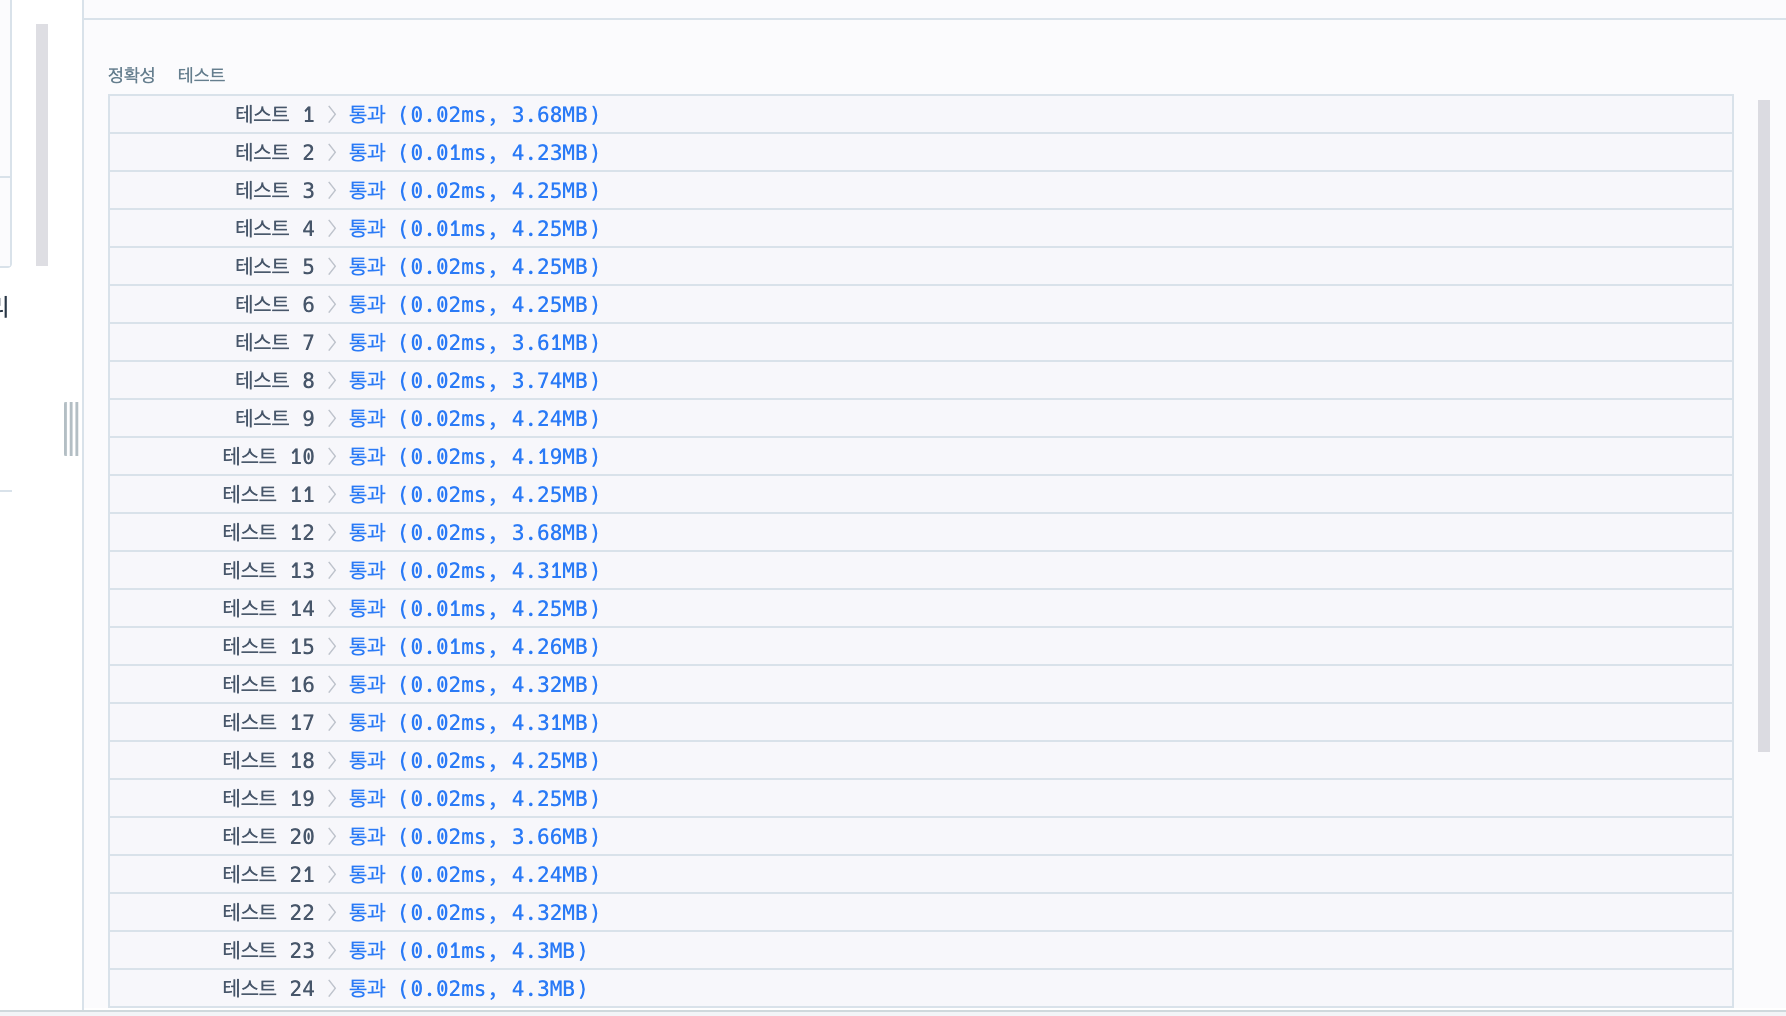Image resolution: width=1786 pixels, height=1016 pixels.
Task: Click test 24 result 통과 (0.02ms, 4.3MB)
Action: tap(468, 989)
